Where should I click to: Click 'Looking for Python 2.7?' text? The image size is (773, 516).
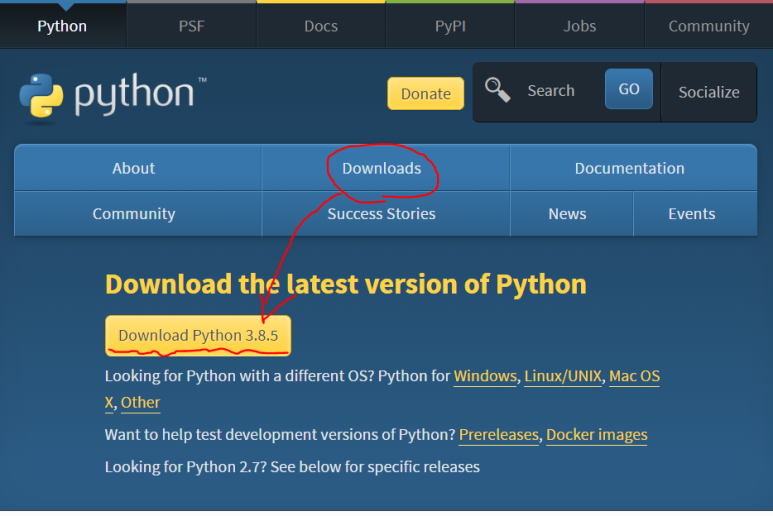[x=185, y=467]
